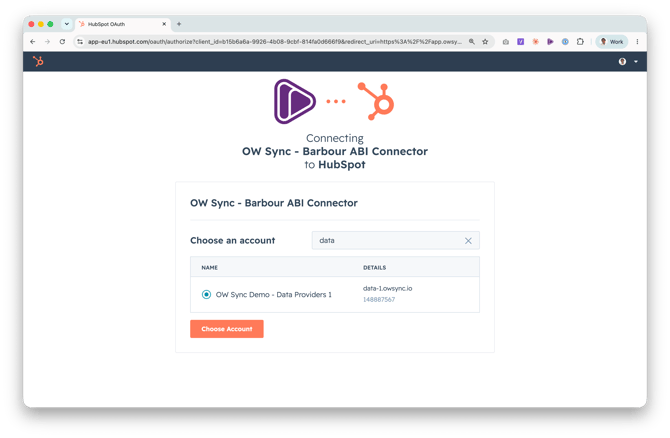
Task: Go back with the browser back arrow
Action: (33, 41)
